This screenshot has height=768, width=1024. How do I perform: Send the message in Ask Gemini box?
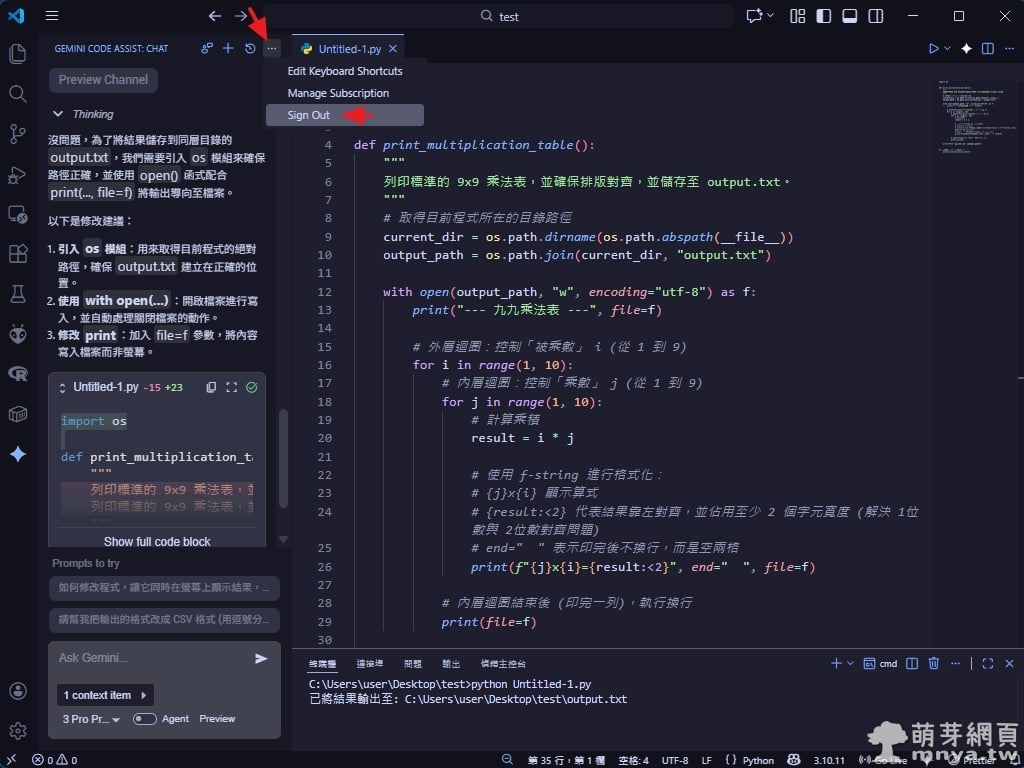(x=261, y=658)
